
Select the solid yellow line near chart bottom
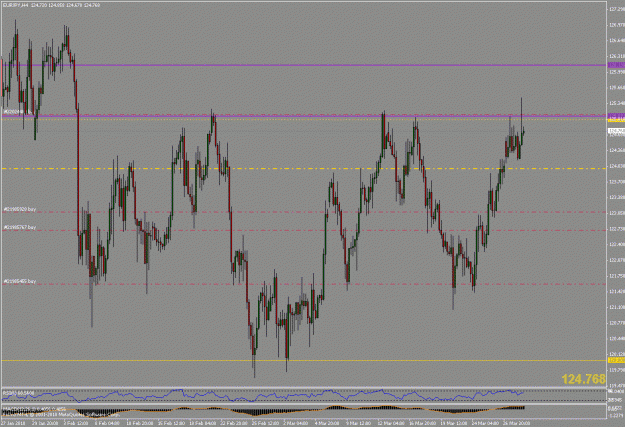[304, 360]
